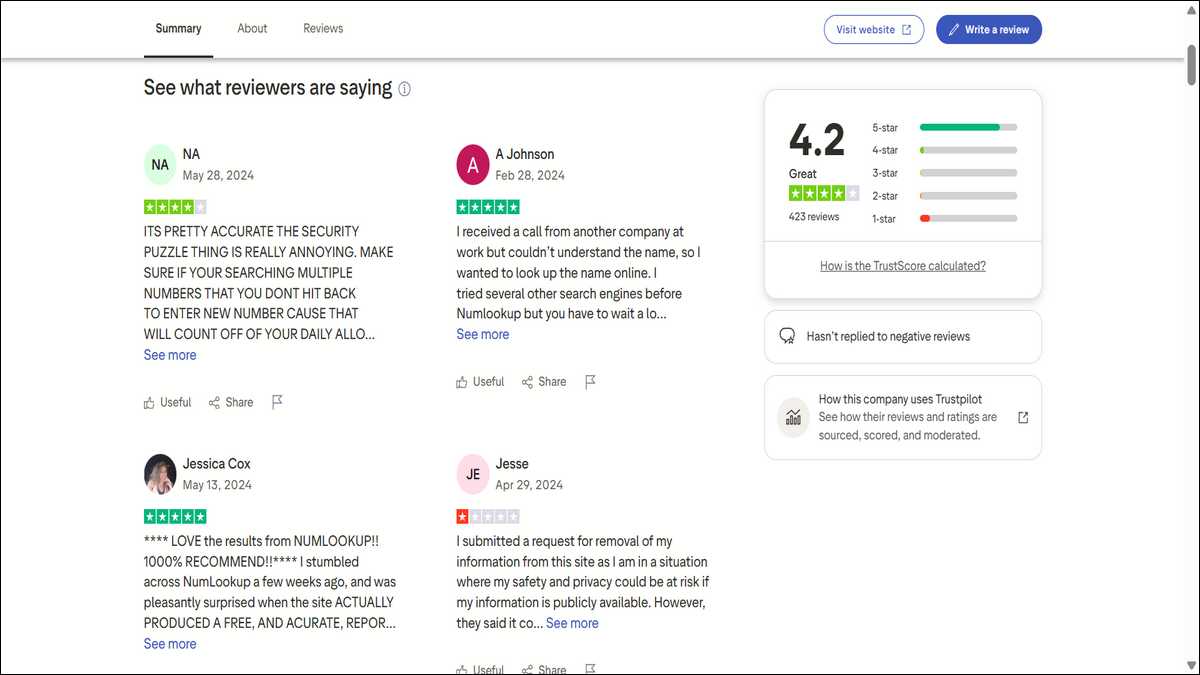Viewport: 1200px width, 675px height.
Task: Click 'Hasn't replied to negative reviews' text
Action: click(888, 337)
